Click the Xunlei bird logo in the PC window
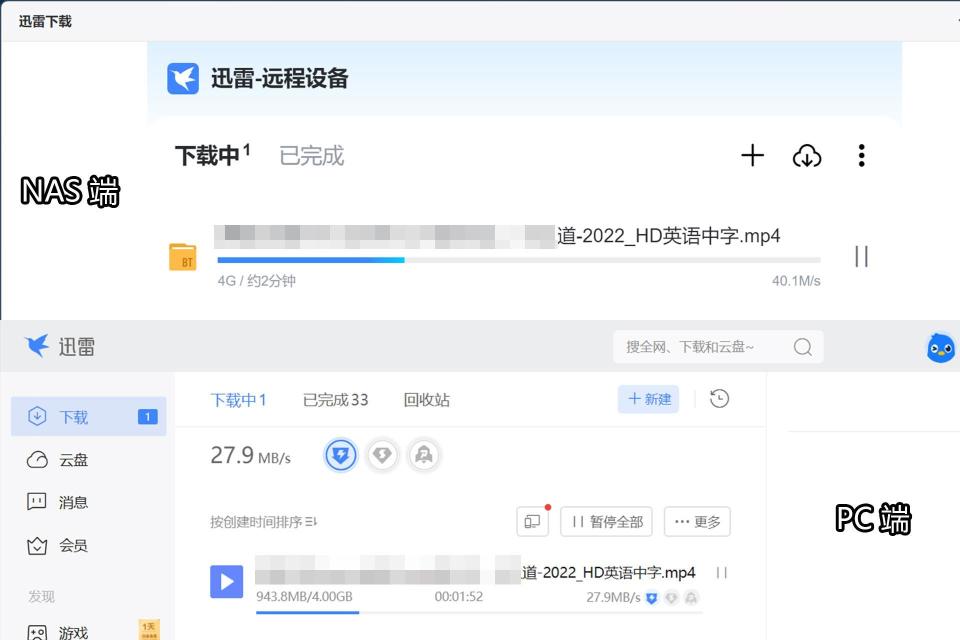 click(37, 346)
